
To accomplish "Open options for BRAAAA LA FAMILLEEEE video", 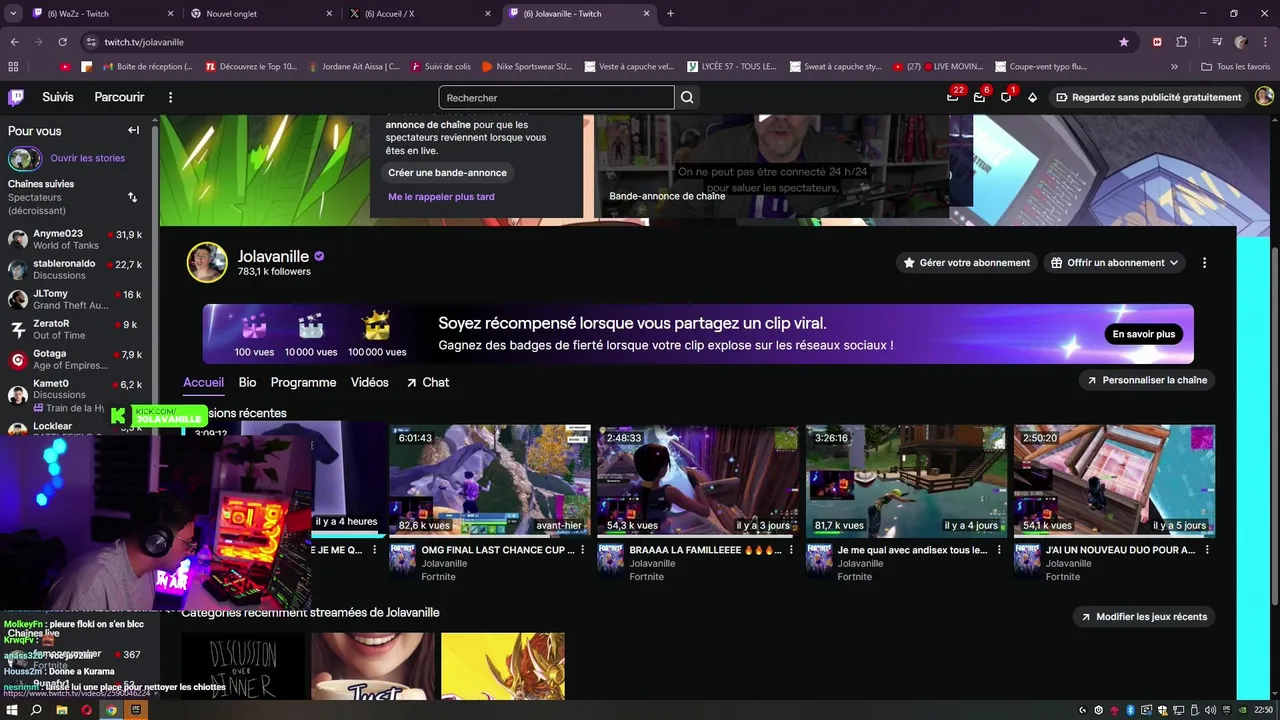I will tap(791, 550).
